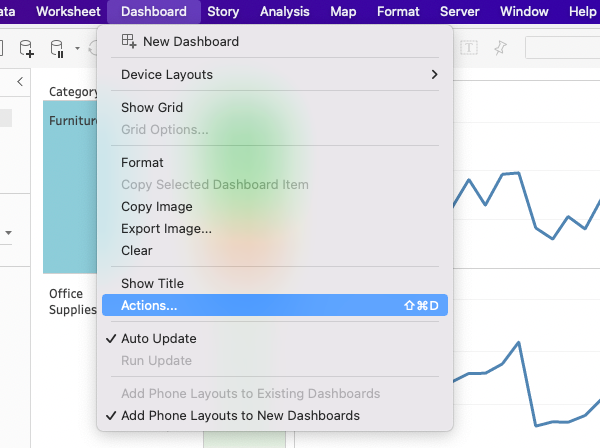Image resolution: width=600 pixels, height=448 pixels.
Task: Toggle Add Phone Layouts to New Dashboards
Action: point(240,416)
